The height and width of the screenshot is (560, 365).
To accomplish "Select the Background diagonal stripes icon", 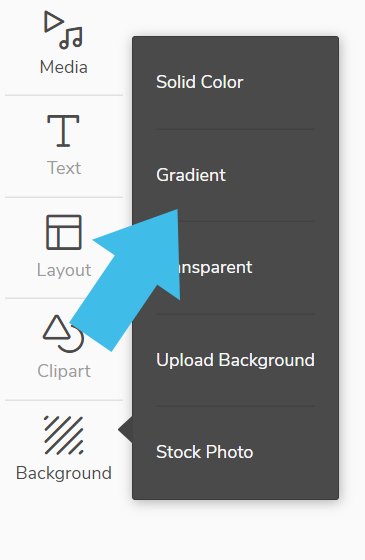I will pyautogui.click(x=64, y=435).
